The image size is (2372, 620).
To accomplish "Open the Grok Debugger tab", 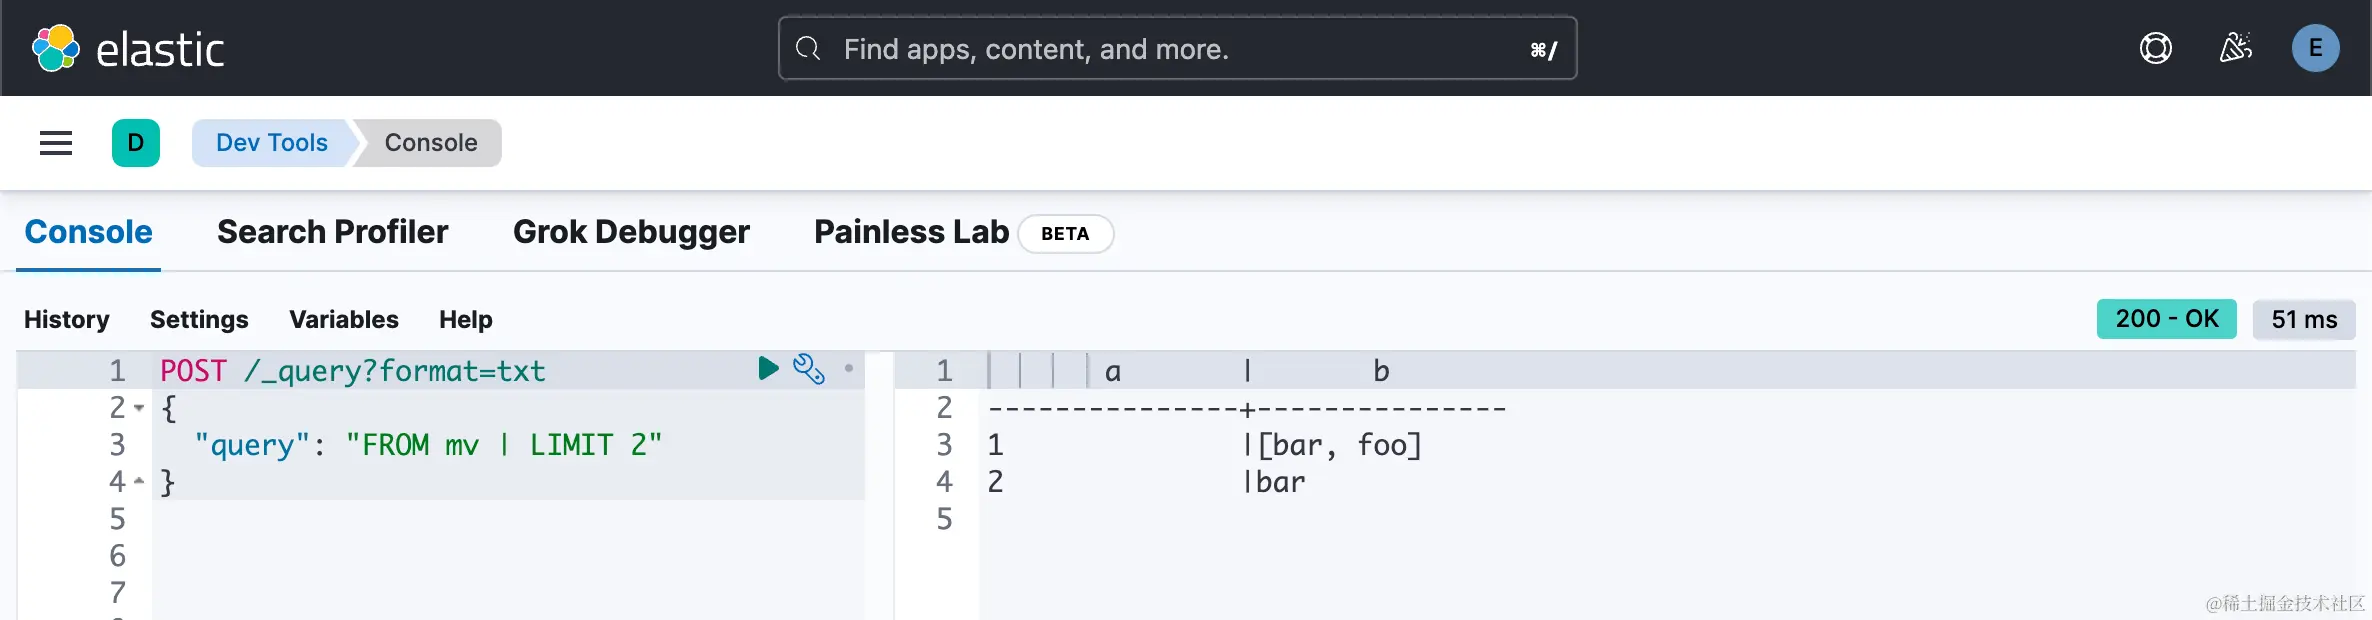I will pos(631,232).
